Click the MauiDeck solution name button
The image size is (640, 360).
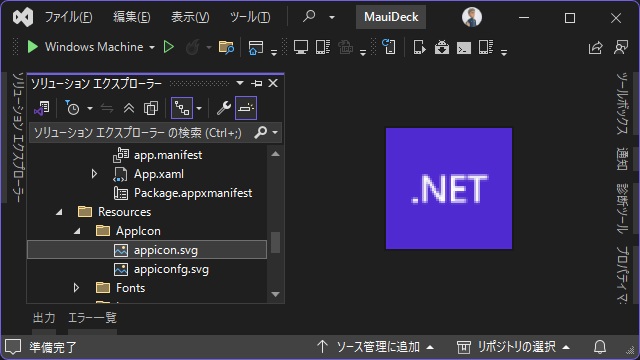click(x=391, y=17)
